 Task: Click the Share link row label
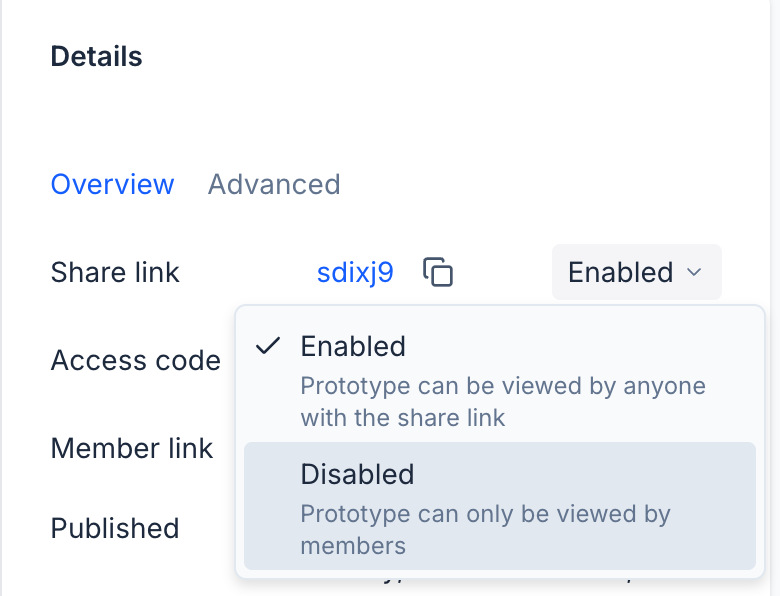coord(115,272)
